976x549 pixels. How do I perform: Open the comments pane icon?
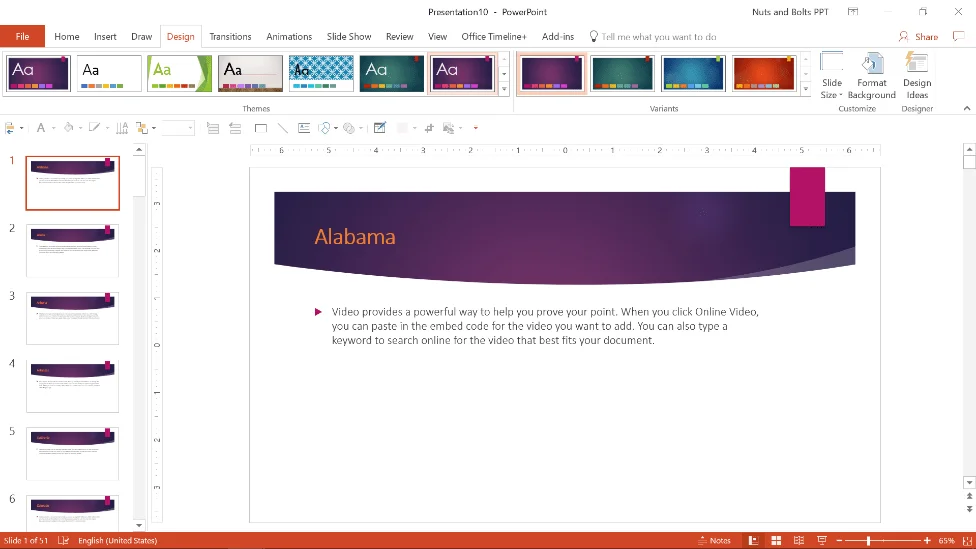[959, 37]
